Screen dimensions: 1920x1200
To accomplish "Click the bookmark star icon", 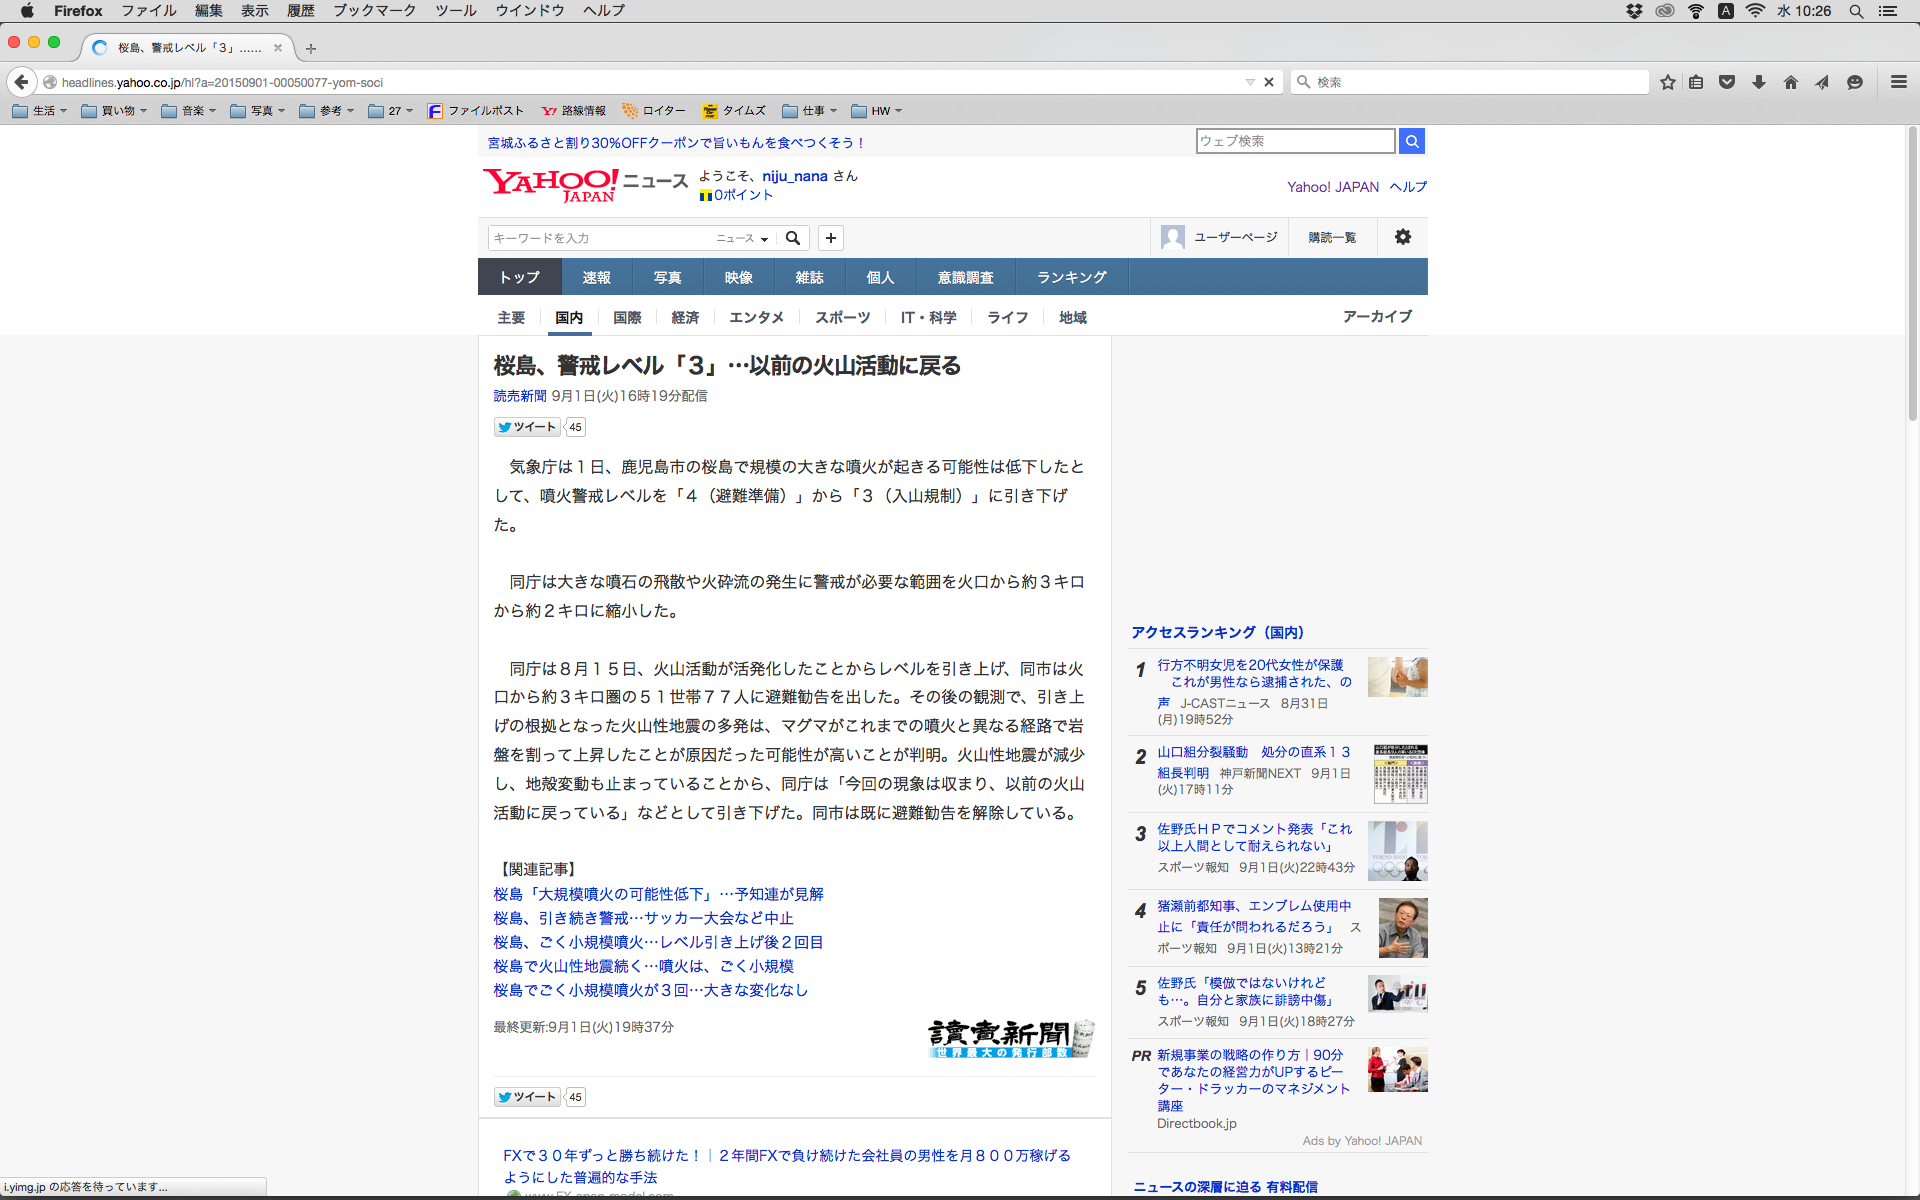I will coord(1667,82).
